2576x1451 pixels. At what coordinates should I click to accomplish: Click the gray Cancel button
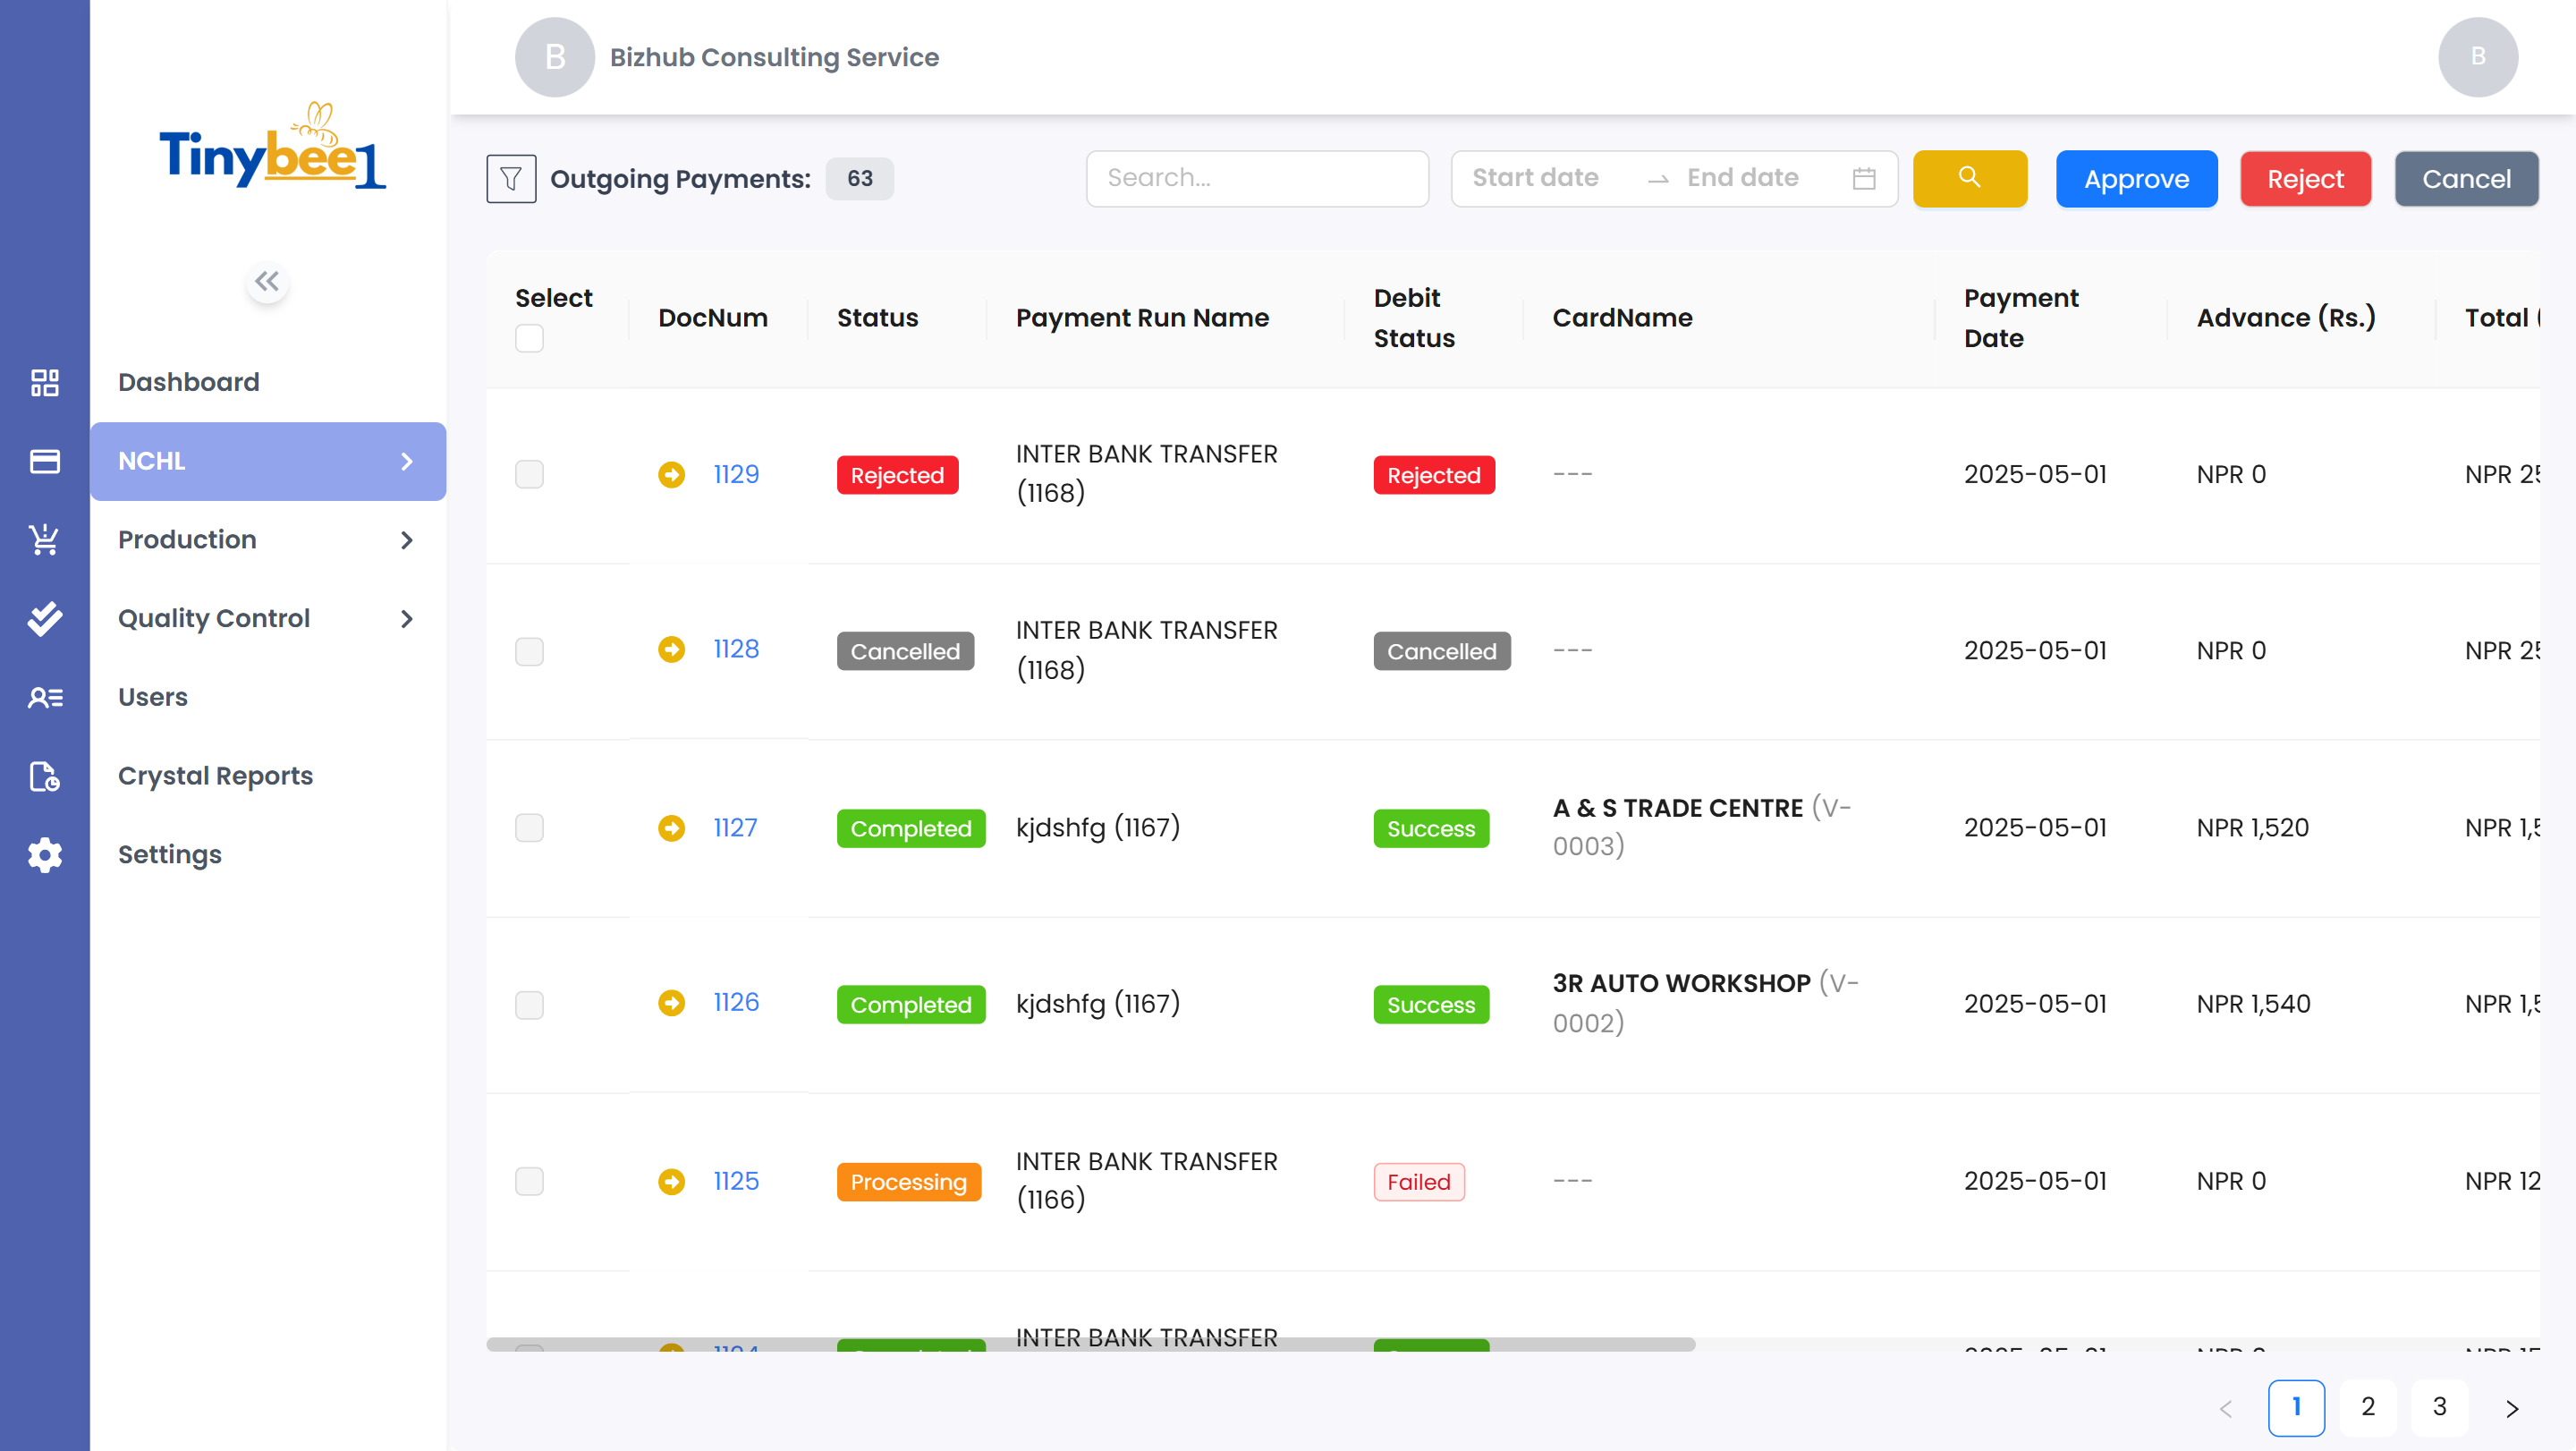tap(2466, 179)
